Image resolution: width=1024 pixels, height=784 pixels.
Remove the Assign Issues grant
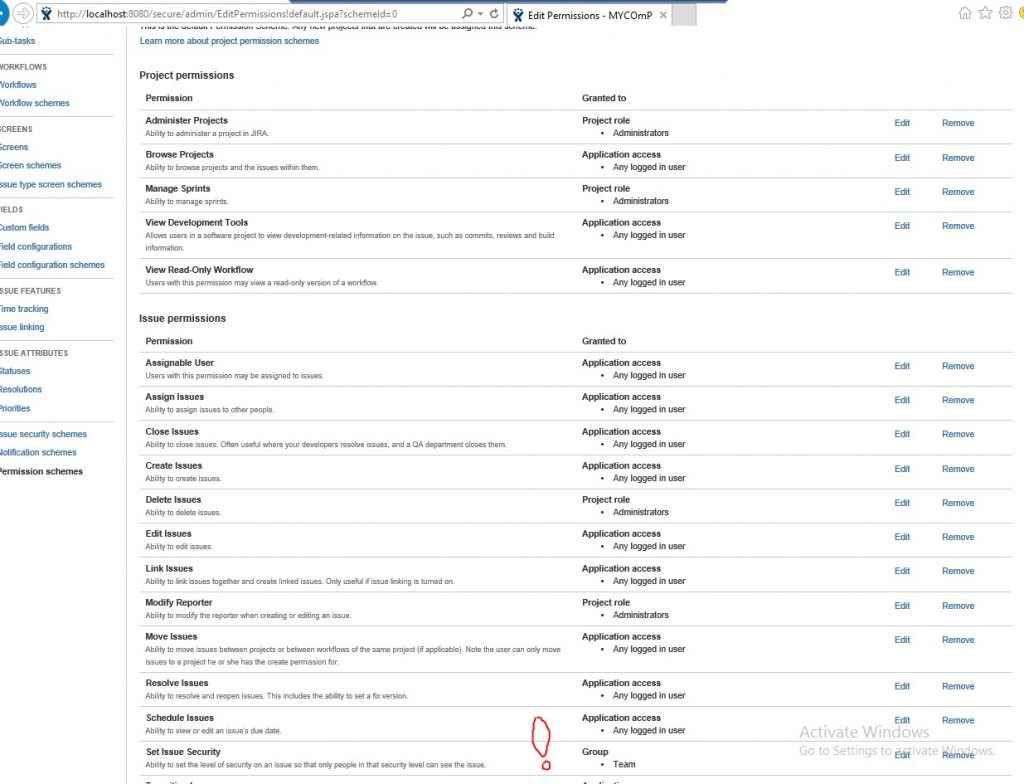958,400
